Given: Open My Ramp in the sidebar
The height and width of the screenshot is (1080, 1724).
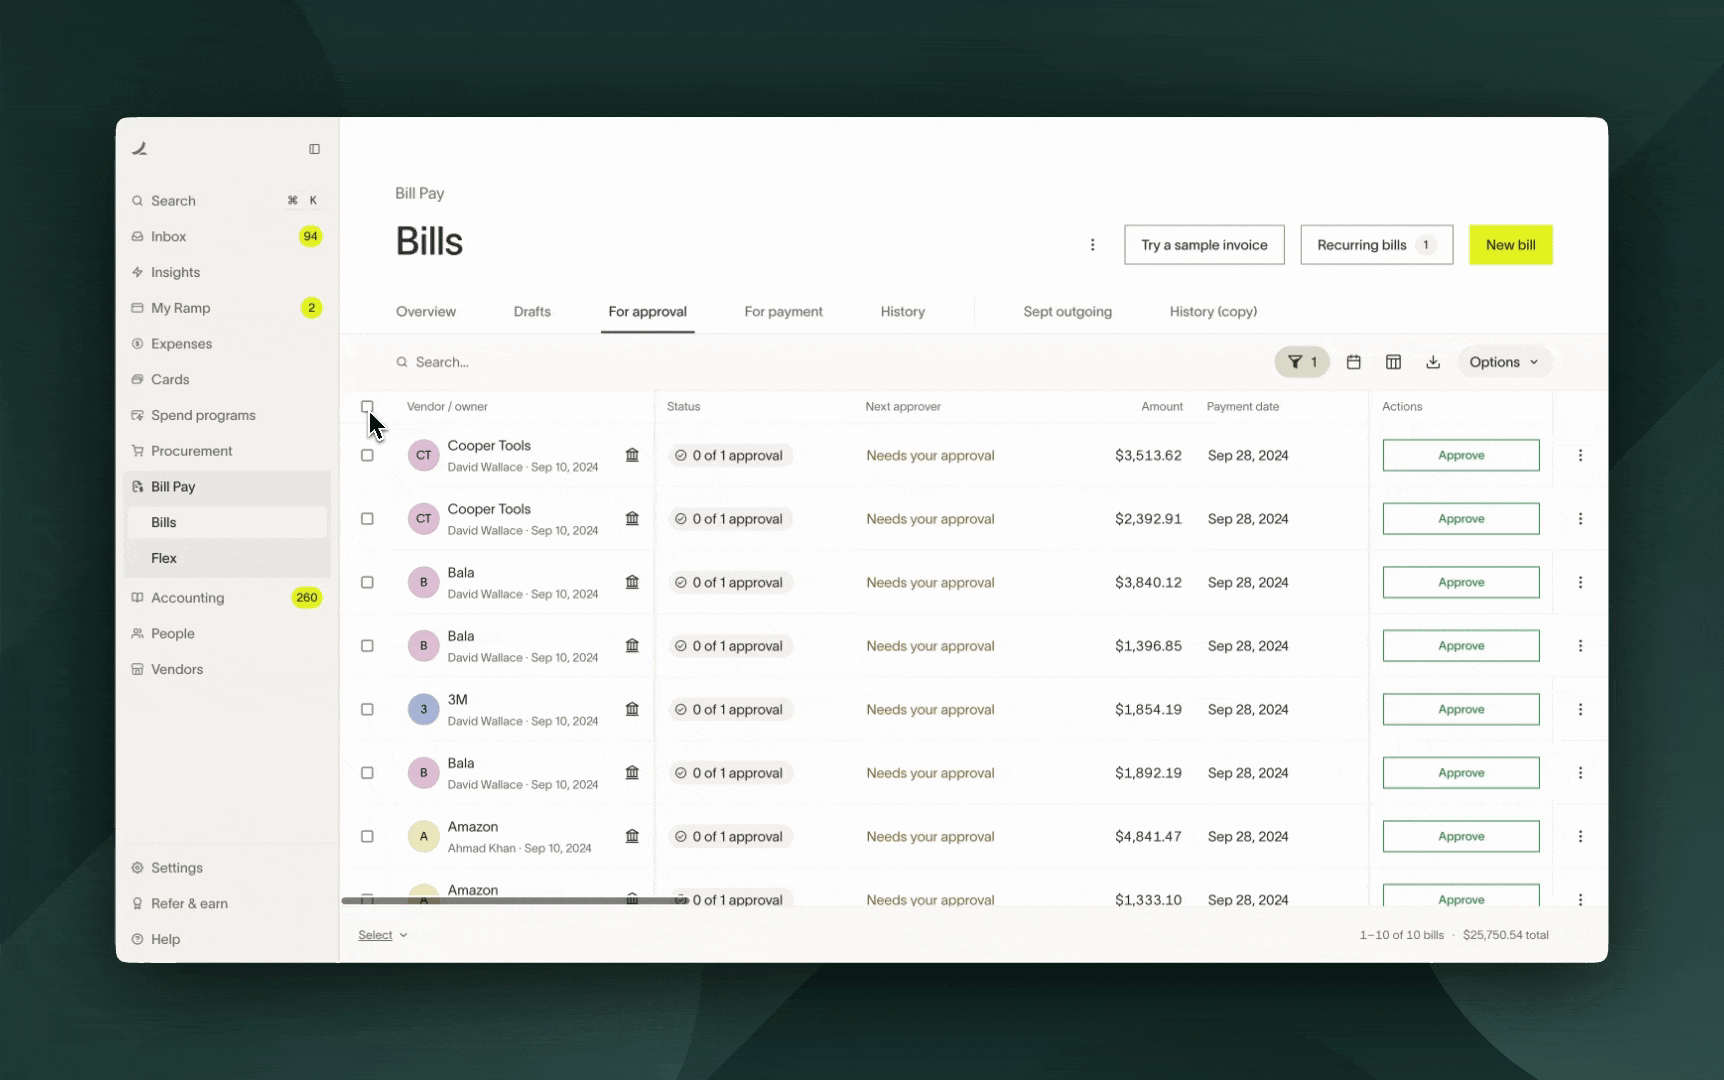Looking at the screenshot, I should click(x=227, y=308).
